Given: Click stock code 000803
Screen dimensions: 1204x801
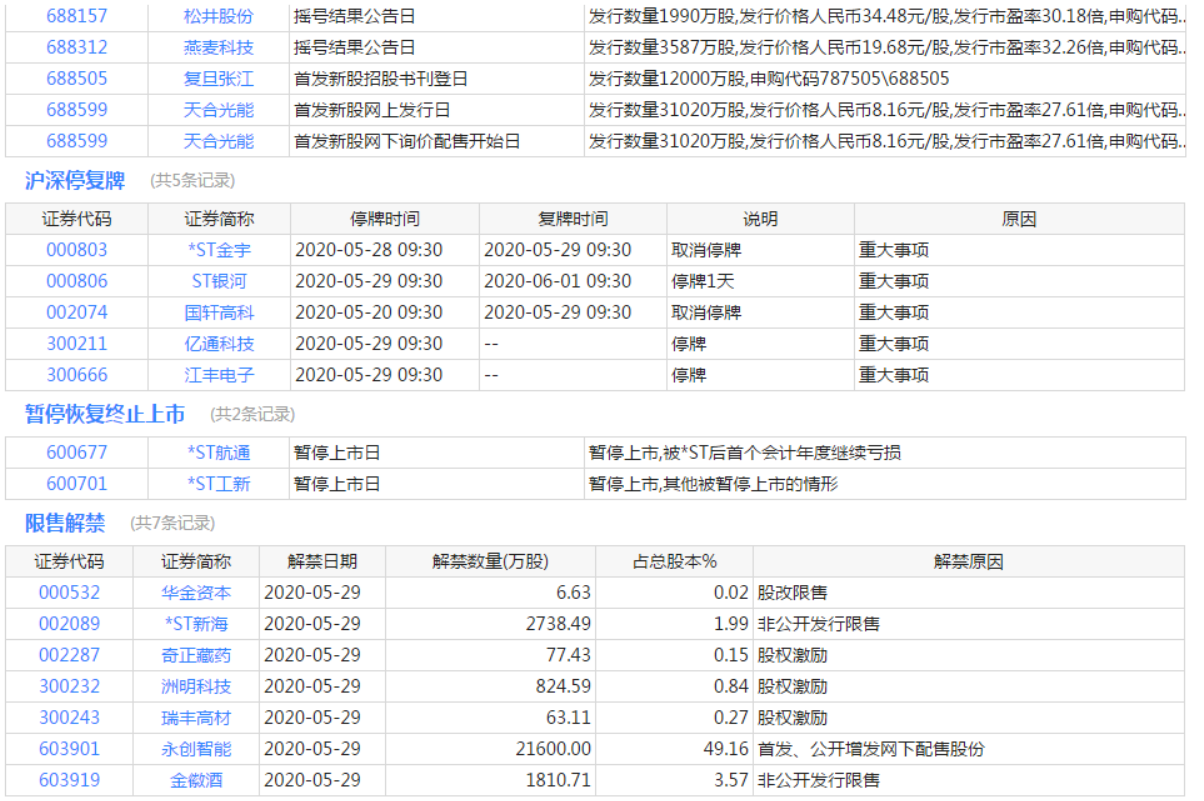Looking at the screenshot, I should (77, 250).
